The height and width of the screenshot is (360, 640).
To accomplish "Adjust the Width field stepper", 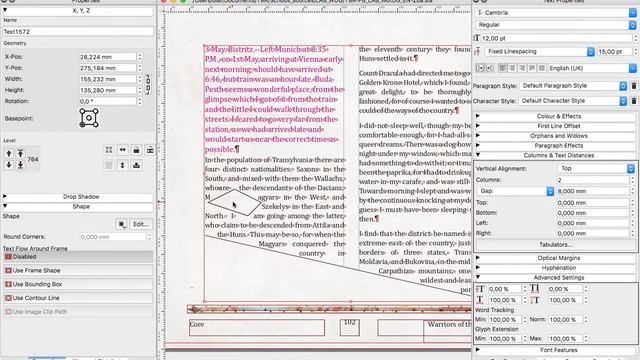I will [140, 79].
